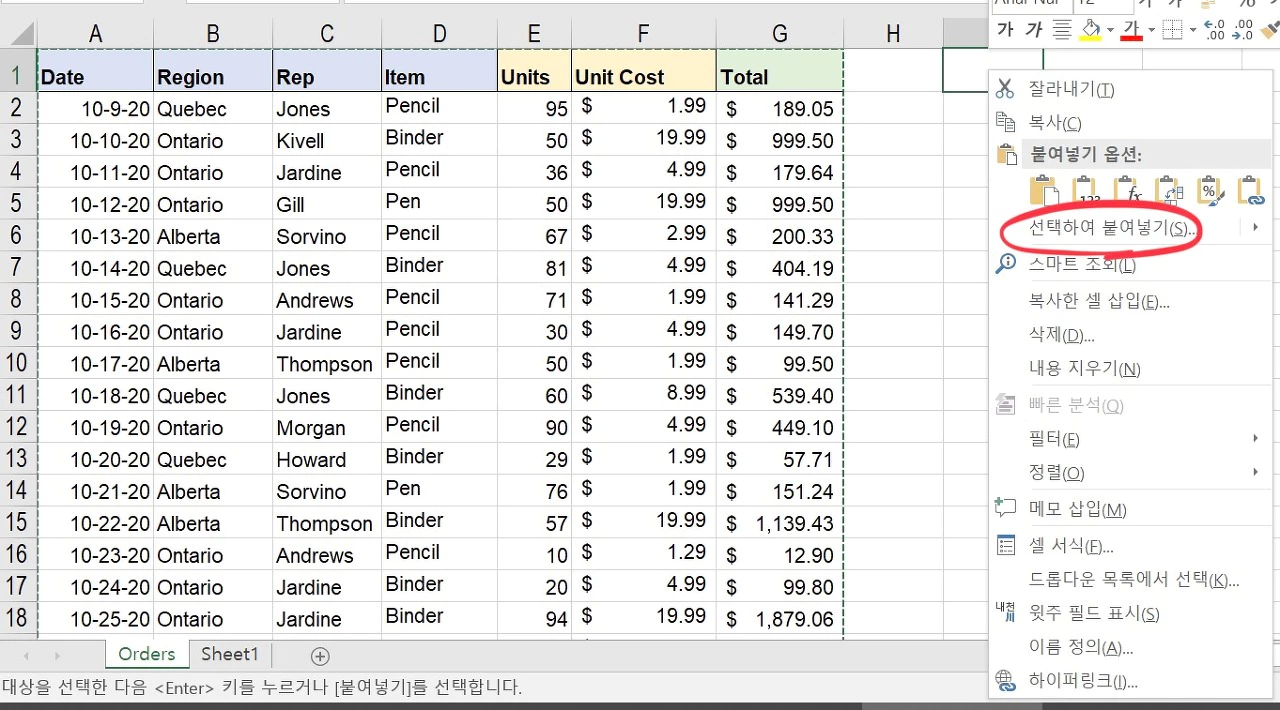
Task: Select column G header
Action: click(780, 34)
